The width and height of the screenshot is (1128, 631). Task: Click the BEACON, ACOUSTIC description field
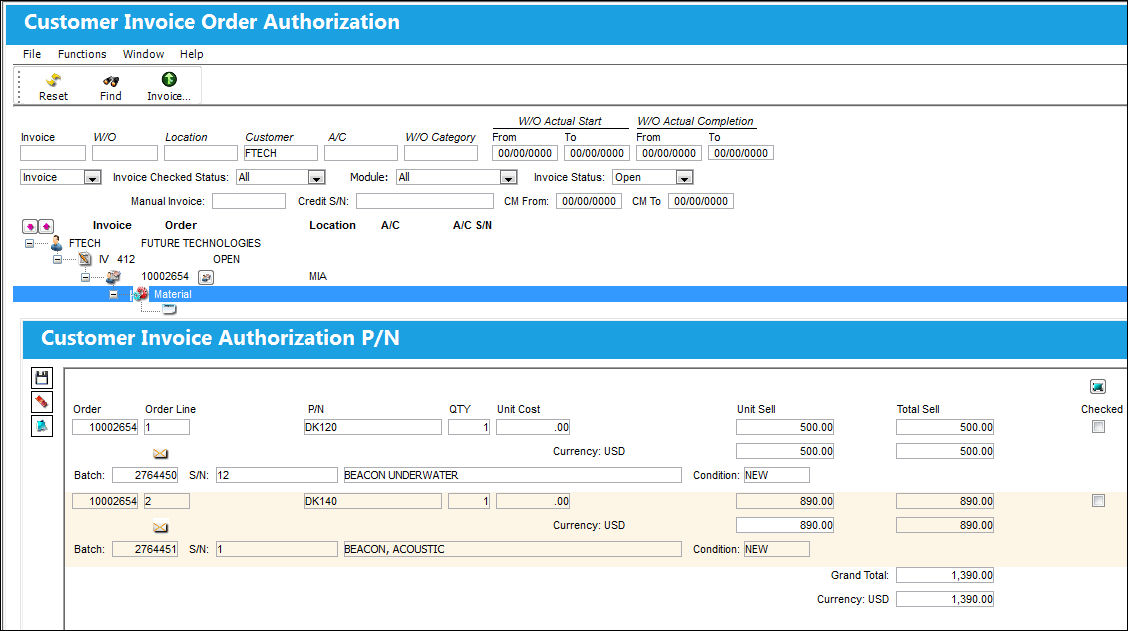tap(512, 550)
